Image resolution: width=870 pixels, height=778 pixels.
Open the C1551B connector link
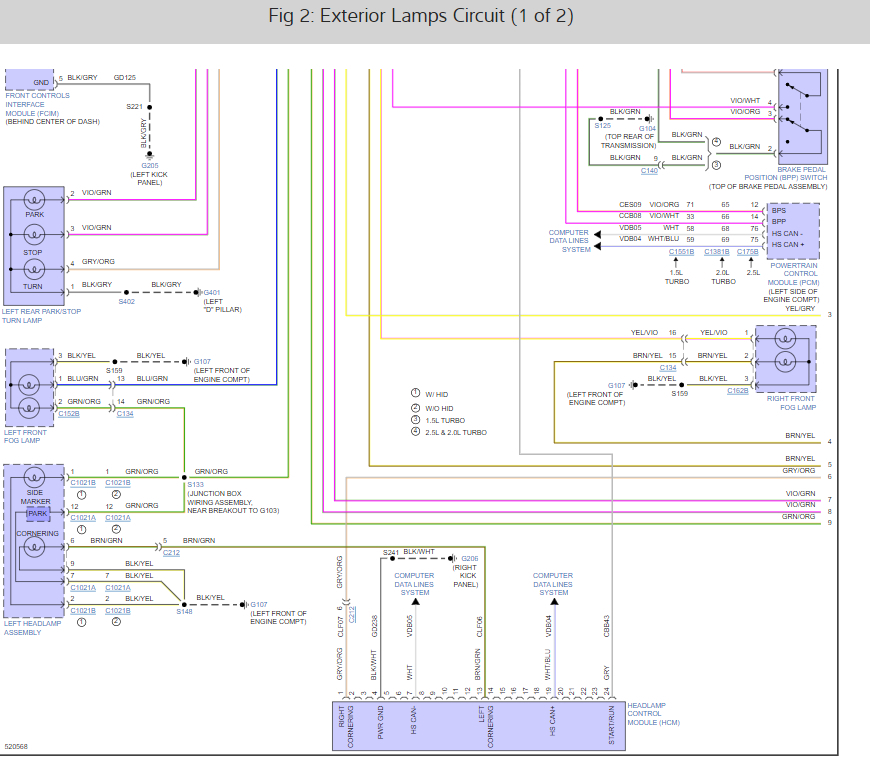coord(681,252)
